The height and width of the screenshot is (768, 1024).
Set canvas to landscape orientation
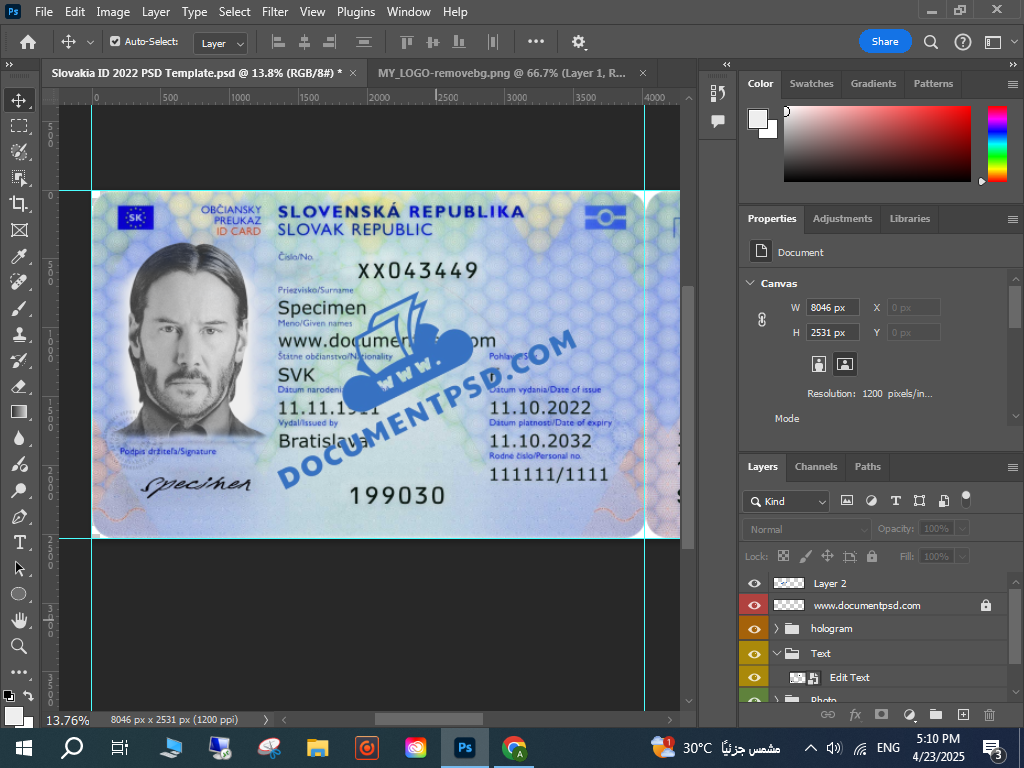(844, 364)
